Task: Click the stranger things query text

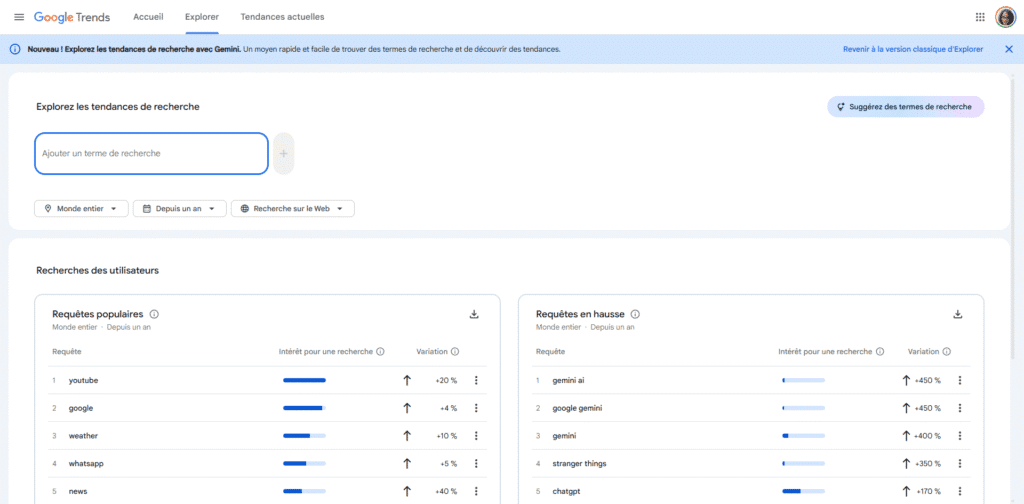Action: point(579,464)
